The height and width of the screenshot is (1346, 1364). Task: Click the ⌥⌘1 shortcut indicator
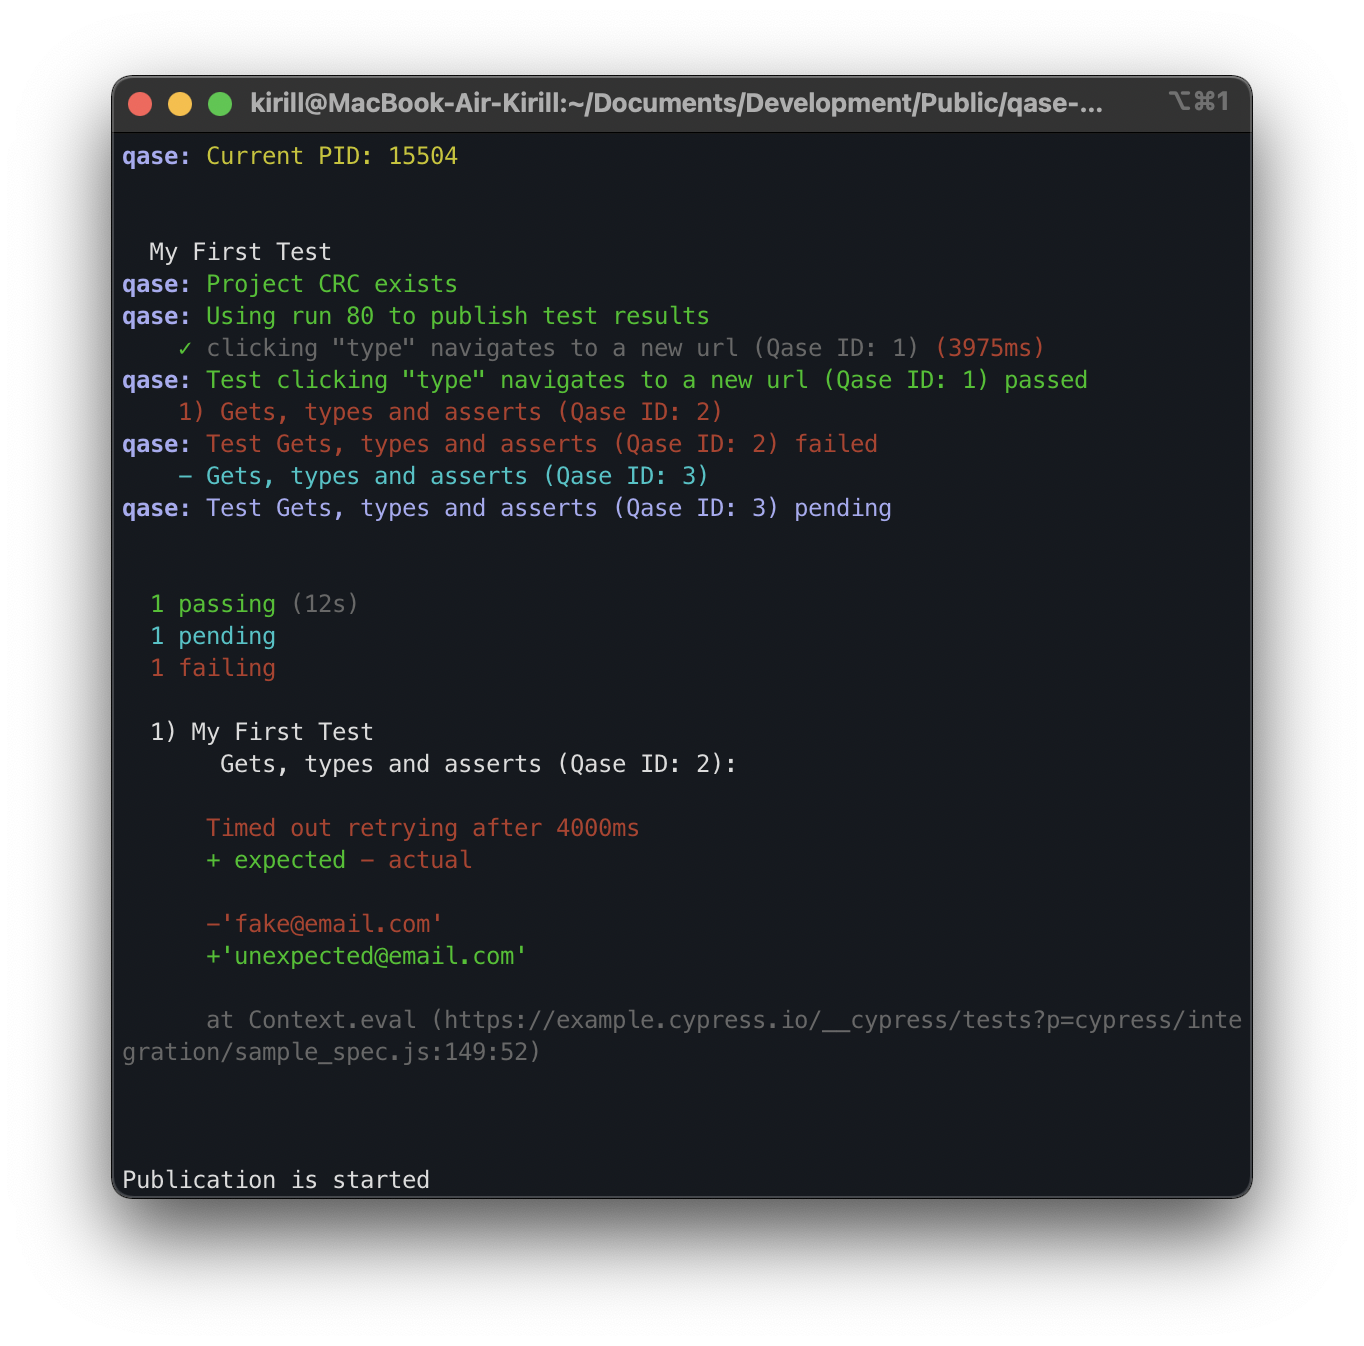click(x=1198, y=101)
